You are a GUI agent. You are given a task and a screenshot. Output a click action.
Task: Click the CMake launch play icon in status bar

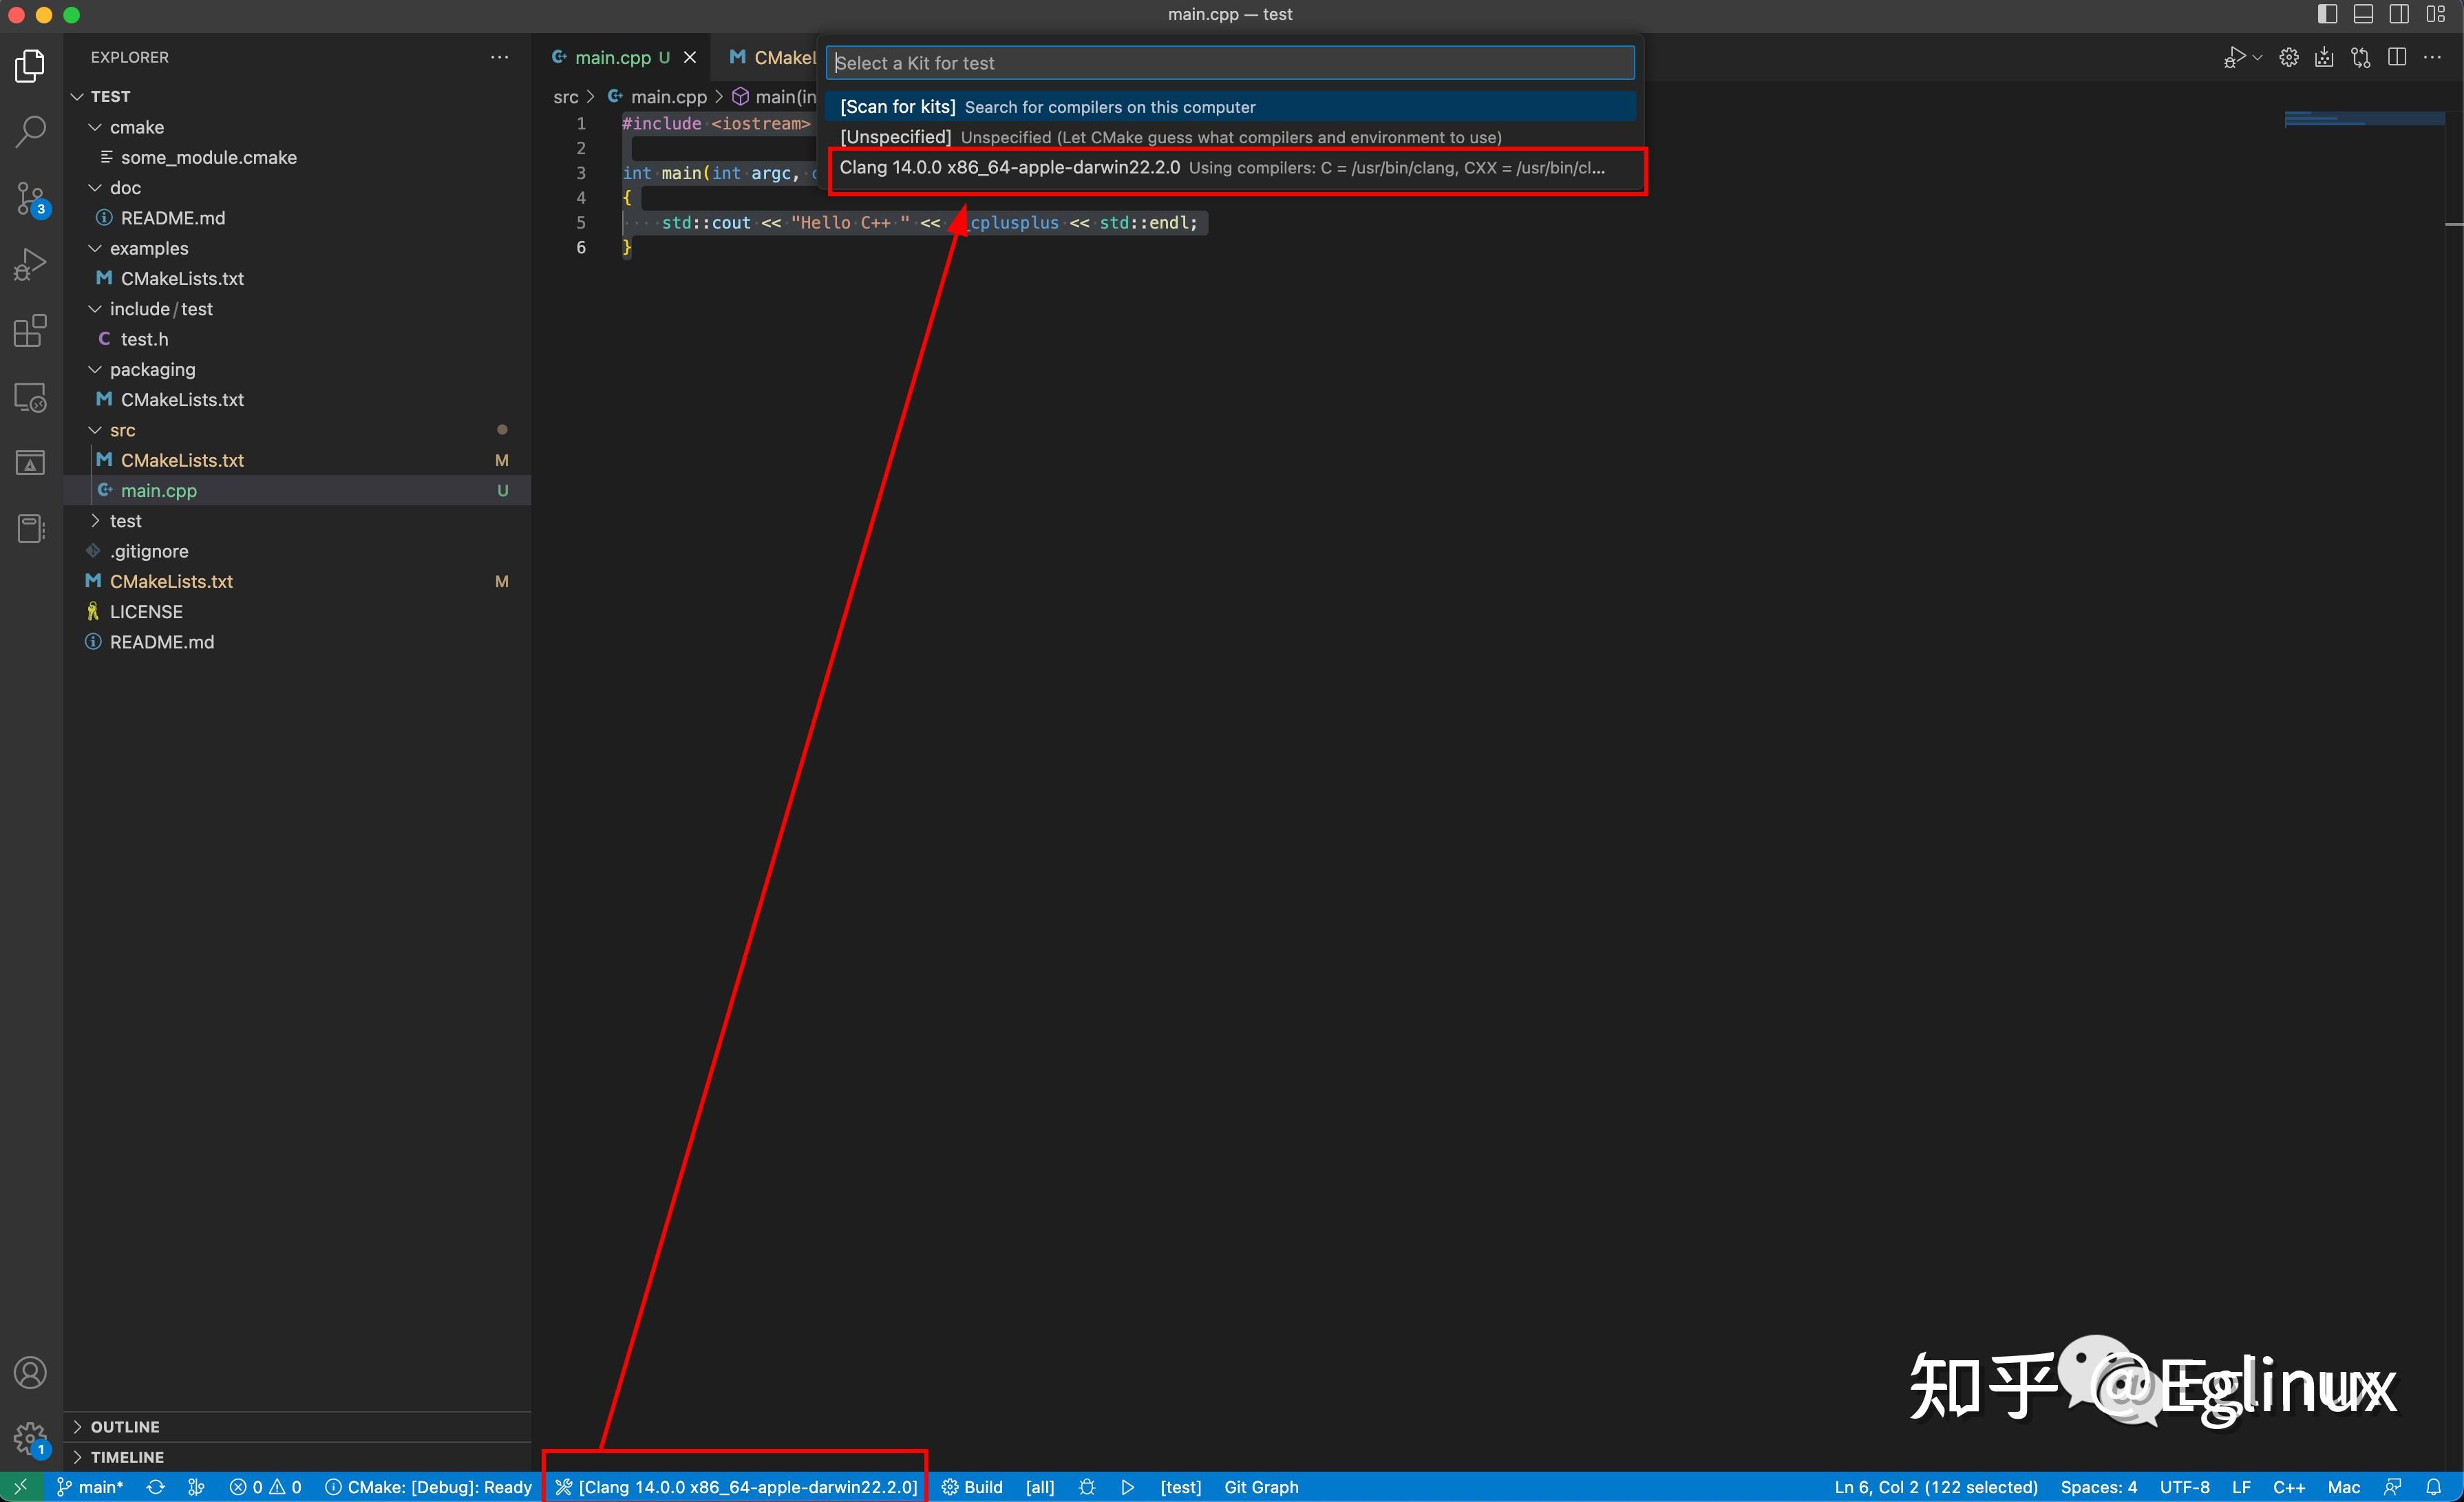pyautogui.click(x=1128, y=1487)
